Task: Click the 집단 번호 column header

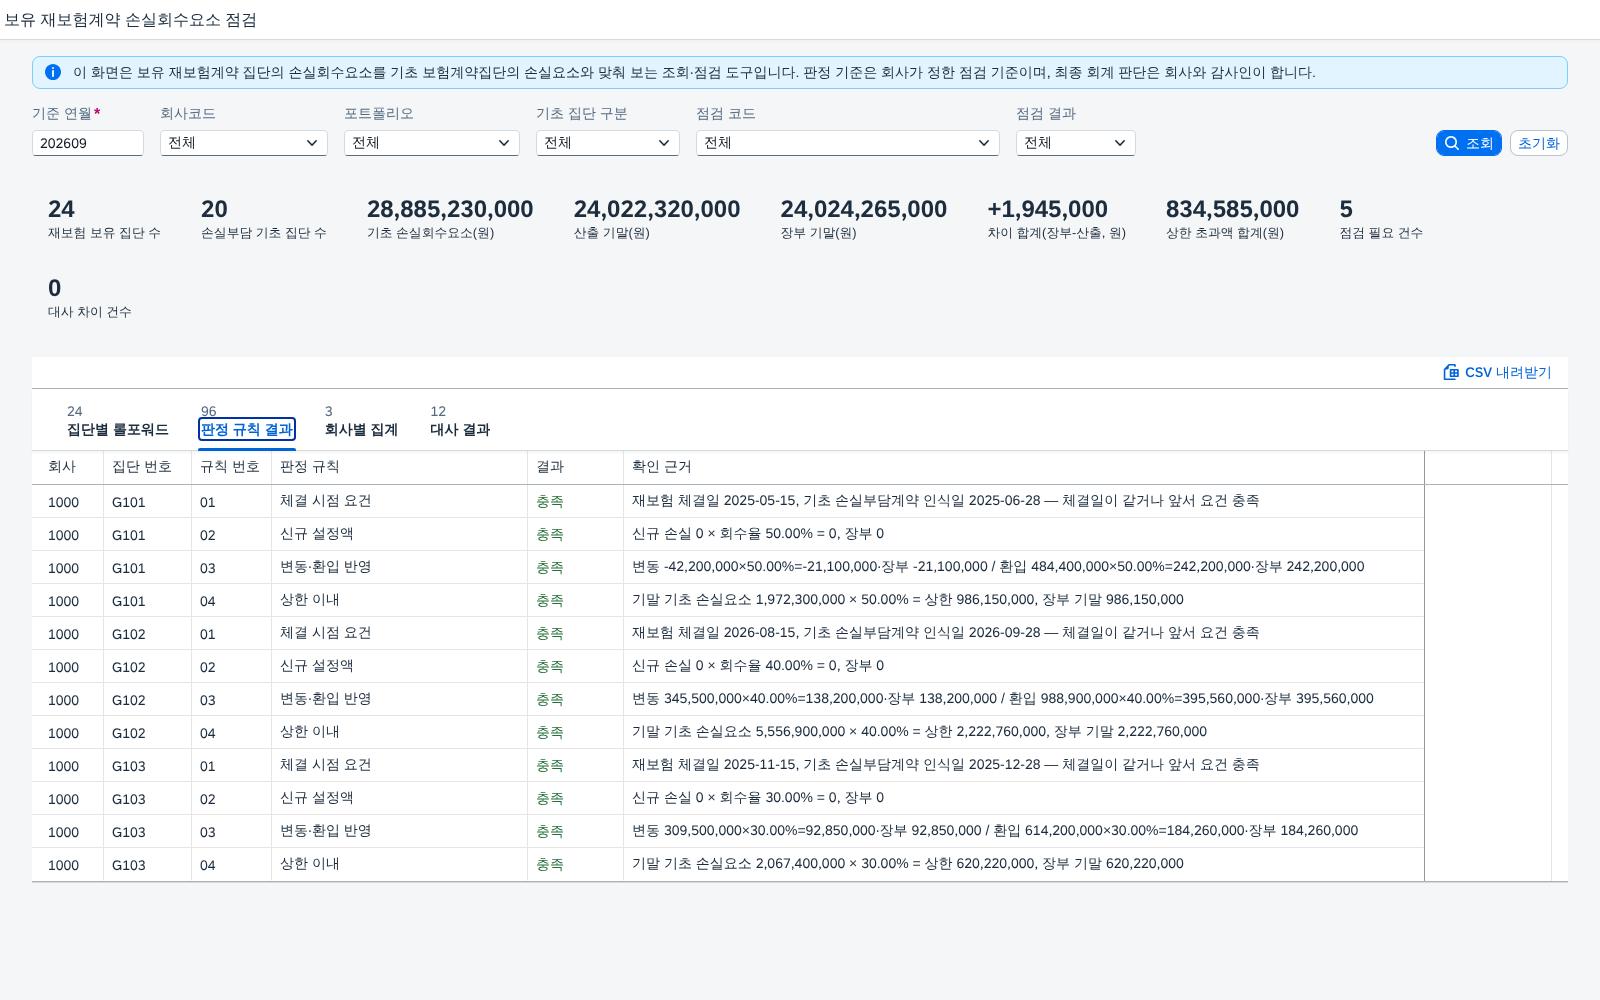Action: [x=147, y=467]
